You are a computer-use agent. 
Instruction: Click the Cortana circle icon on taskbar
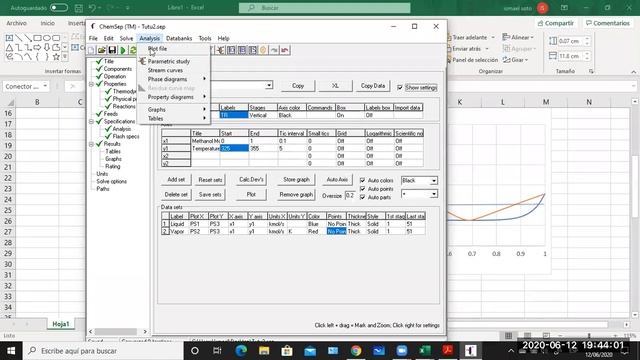pyautogui.click(x=195, y=351)
